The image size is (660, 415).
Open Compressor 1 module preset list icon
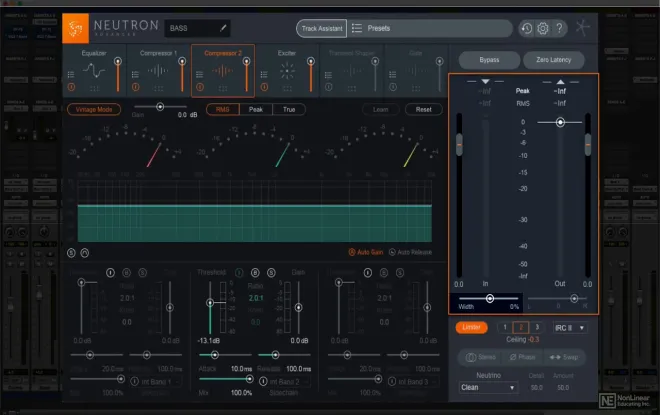tap(135, 74)
